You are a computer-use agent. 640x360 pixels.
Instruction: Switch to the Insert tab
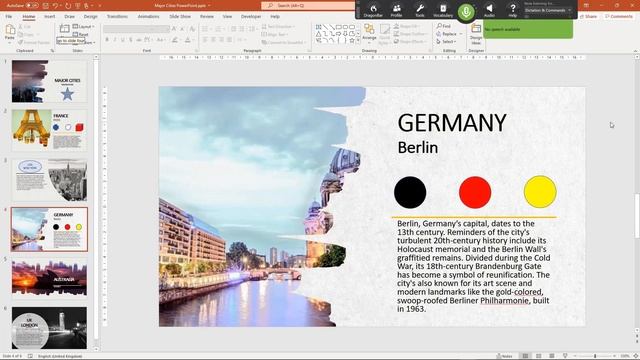pos(49,16)
